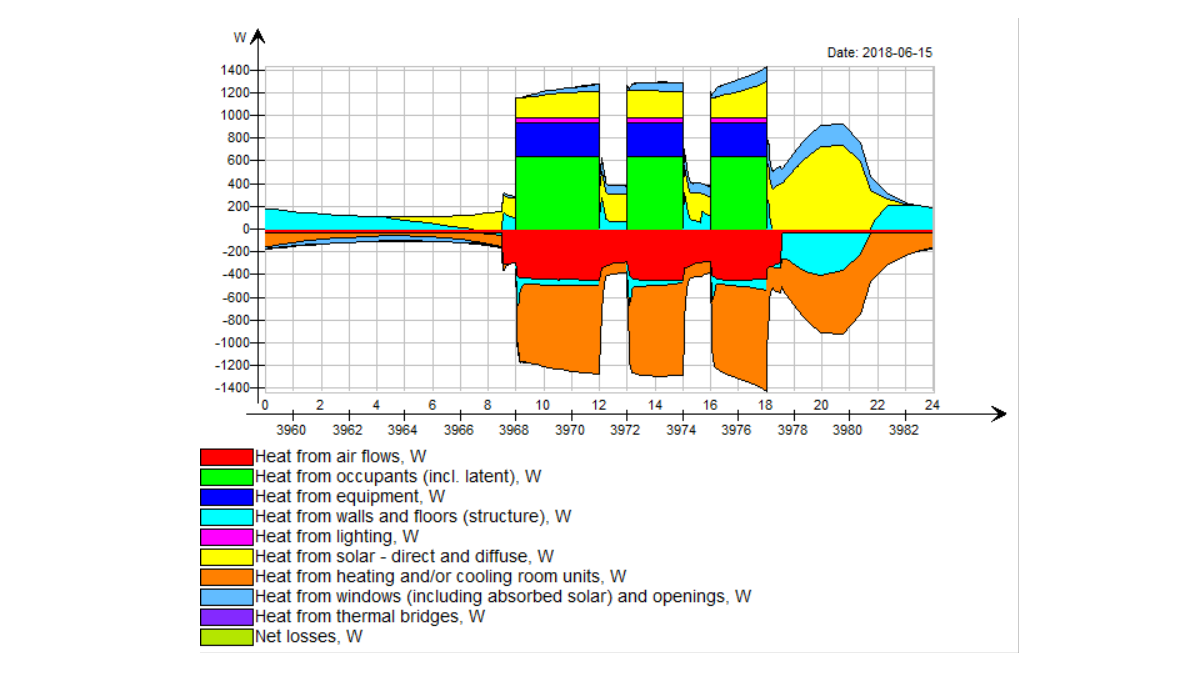Screen dimensions: 1201x675
Task: Click the X-axis arrowhead at right end
Action: tap(997, 414)
